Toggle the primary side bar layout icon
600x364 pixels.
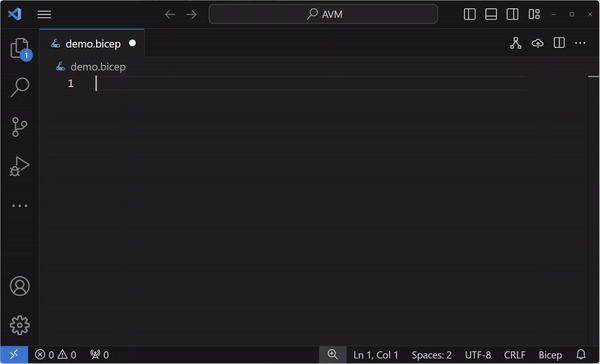tap(470, 14)
